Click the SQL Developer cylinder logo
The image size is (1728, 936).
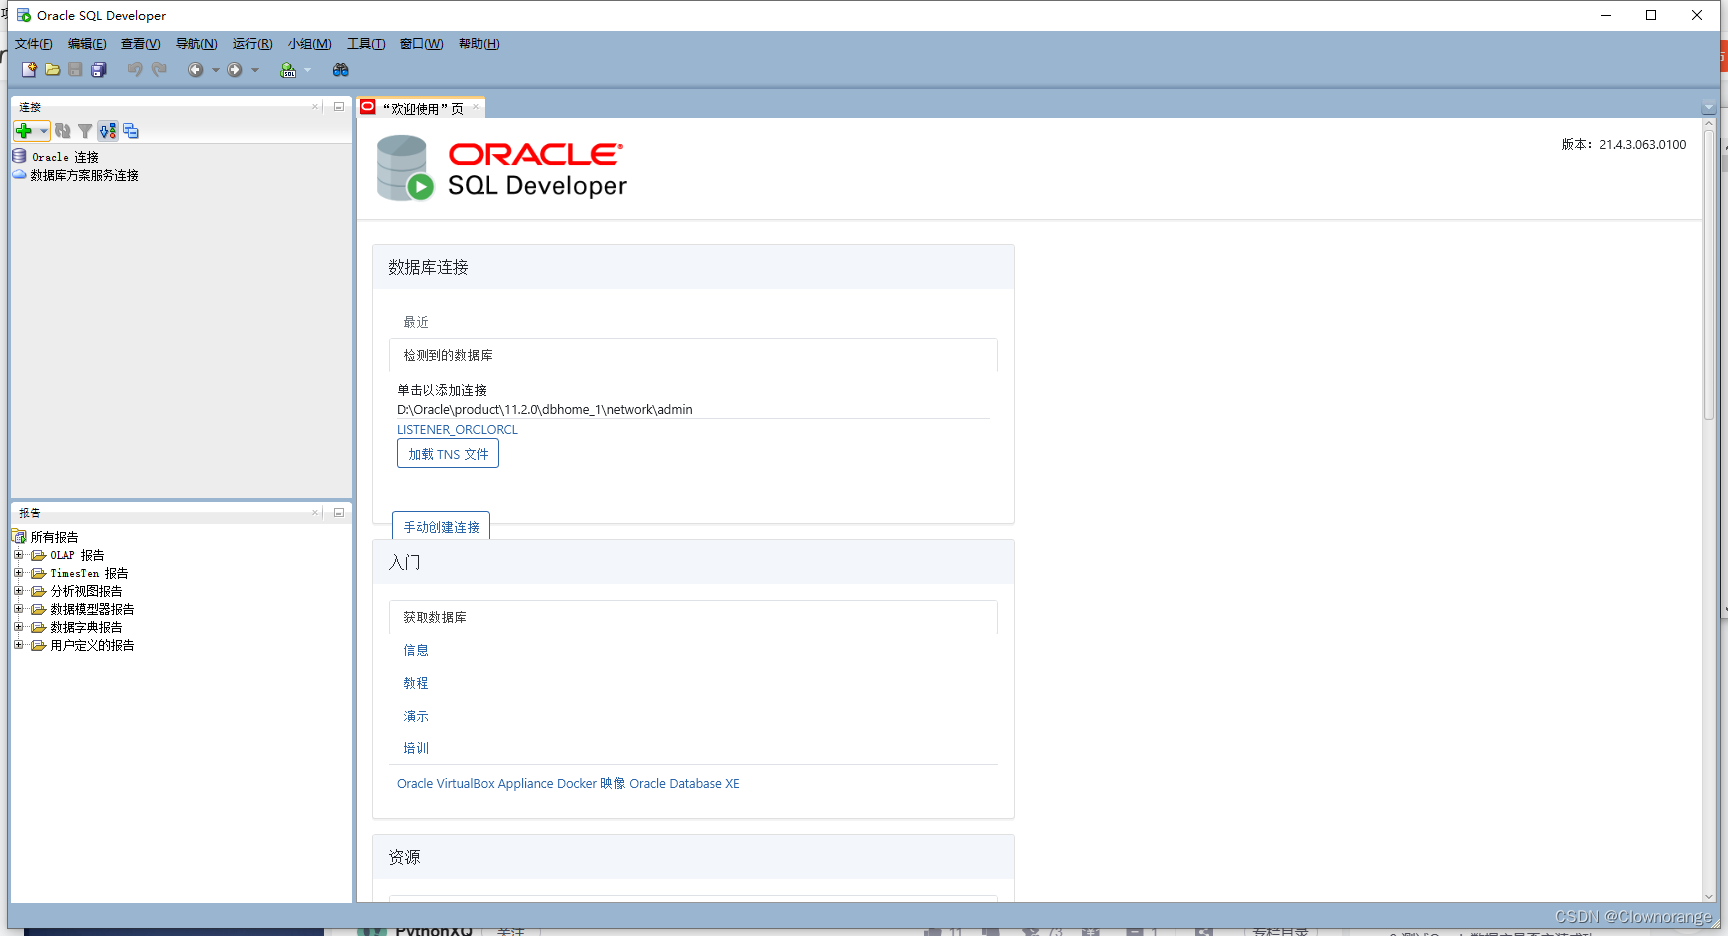(404, 168)
